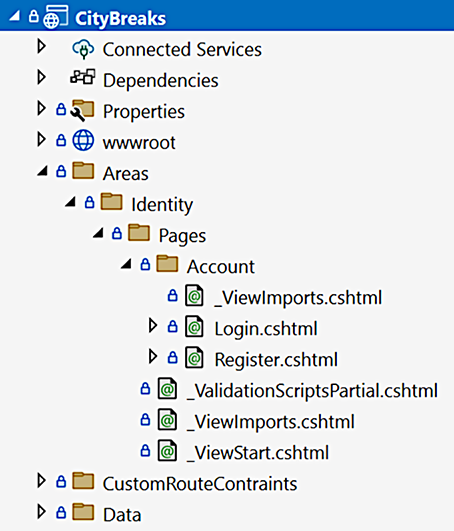
Task: Click the Properties wrench folder icon
Action: [82, 110]
